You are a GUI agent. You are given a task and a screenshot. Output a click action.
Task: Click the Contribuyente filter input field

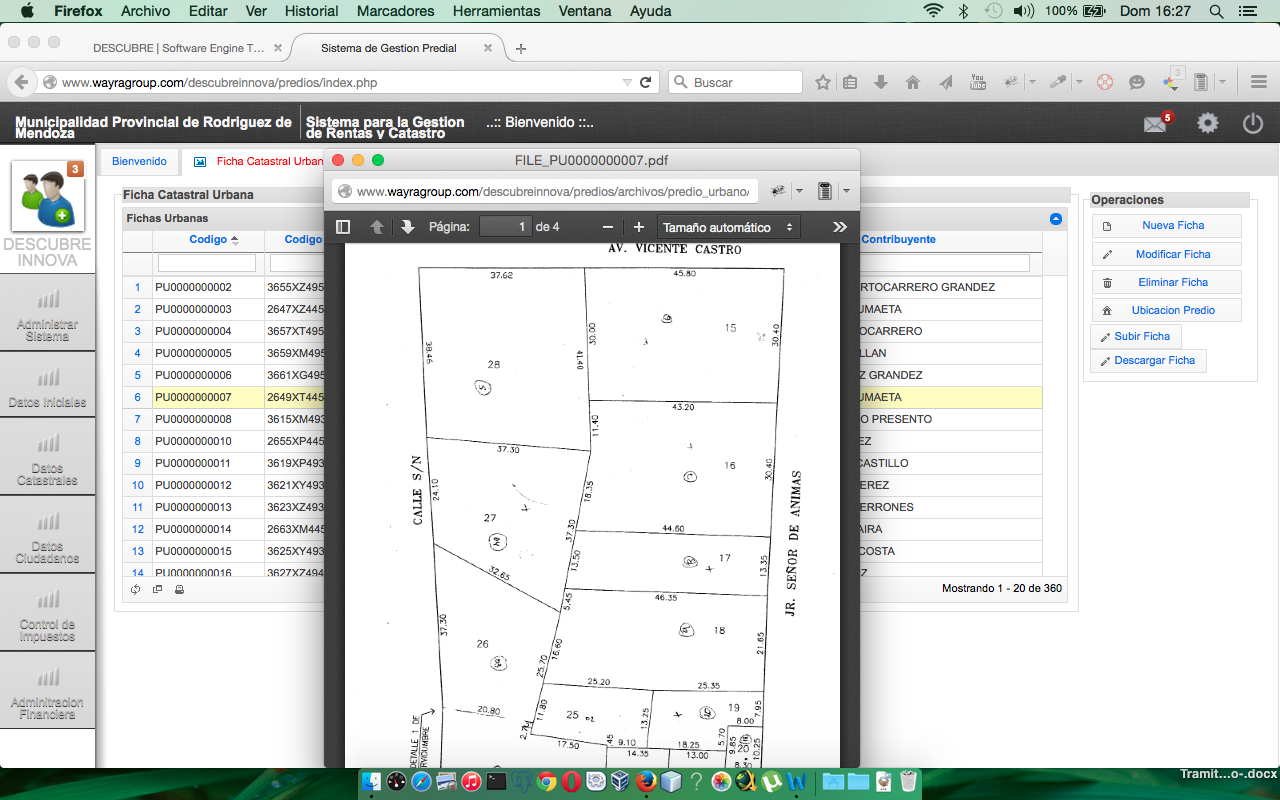(x=945, y=263)
